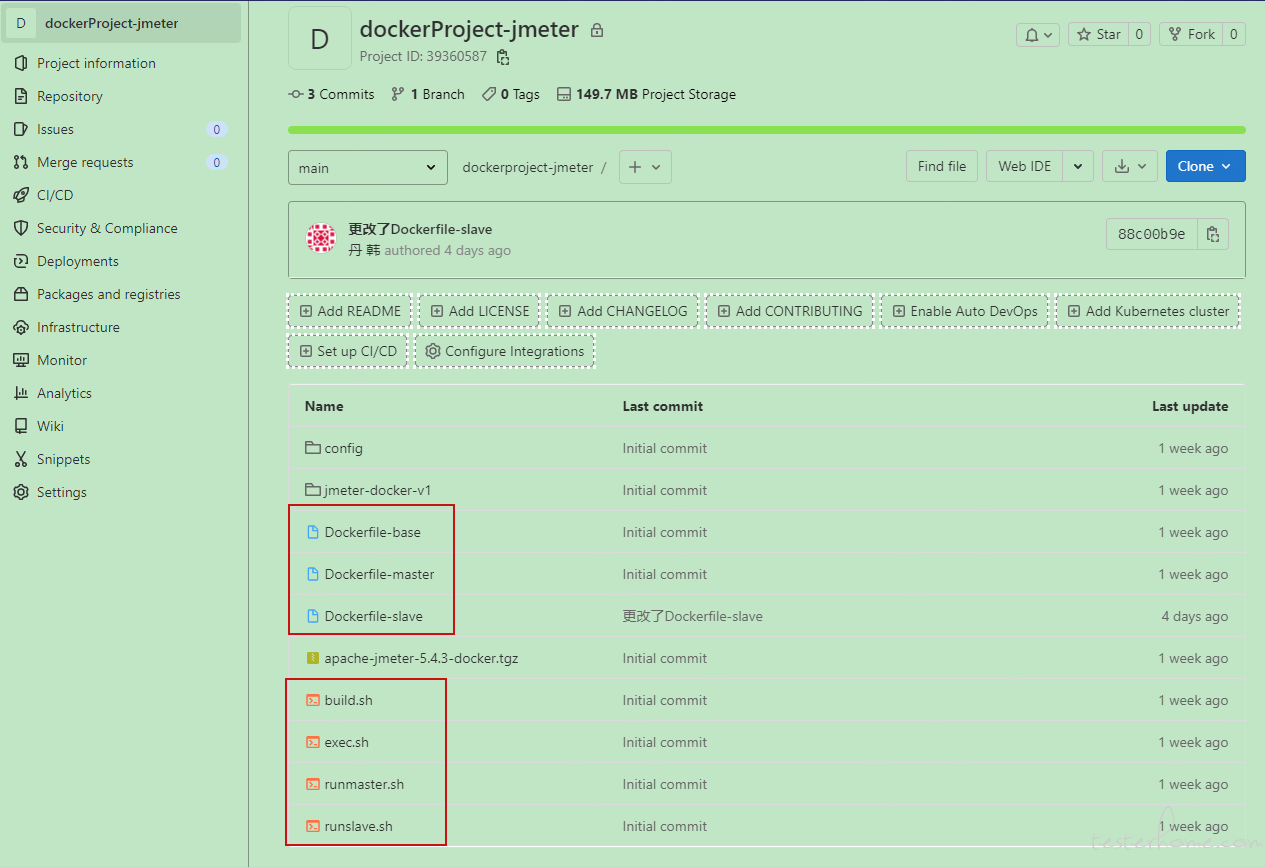Click the Add LICENSE button

(479, 311)
